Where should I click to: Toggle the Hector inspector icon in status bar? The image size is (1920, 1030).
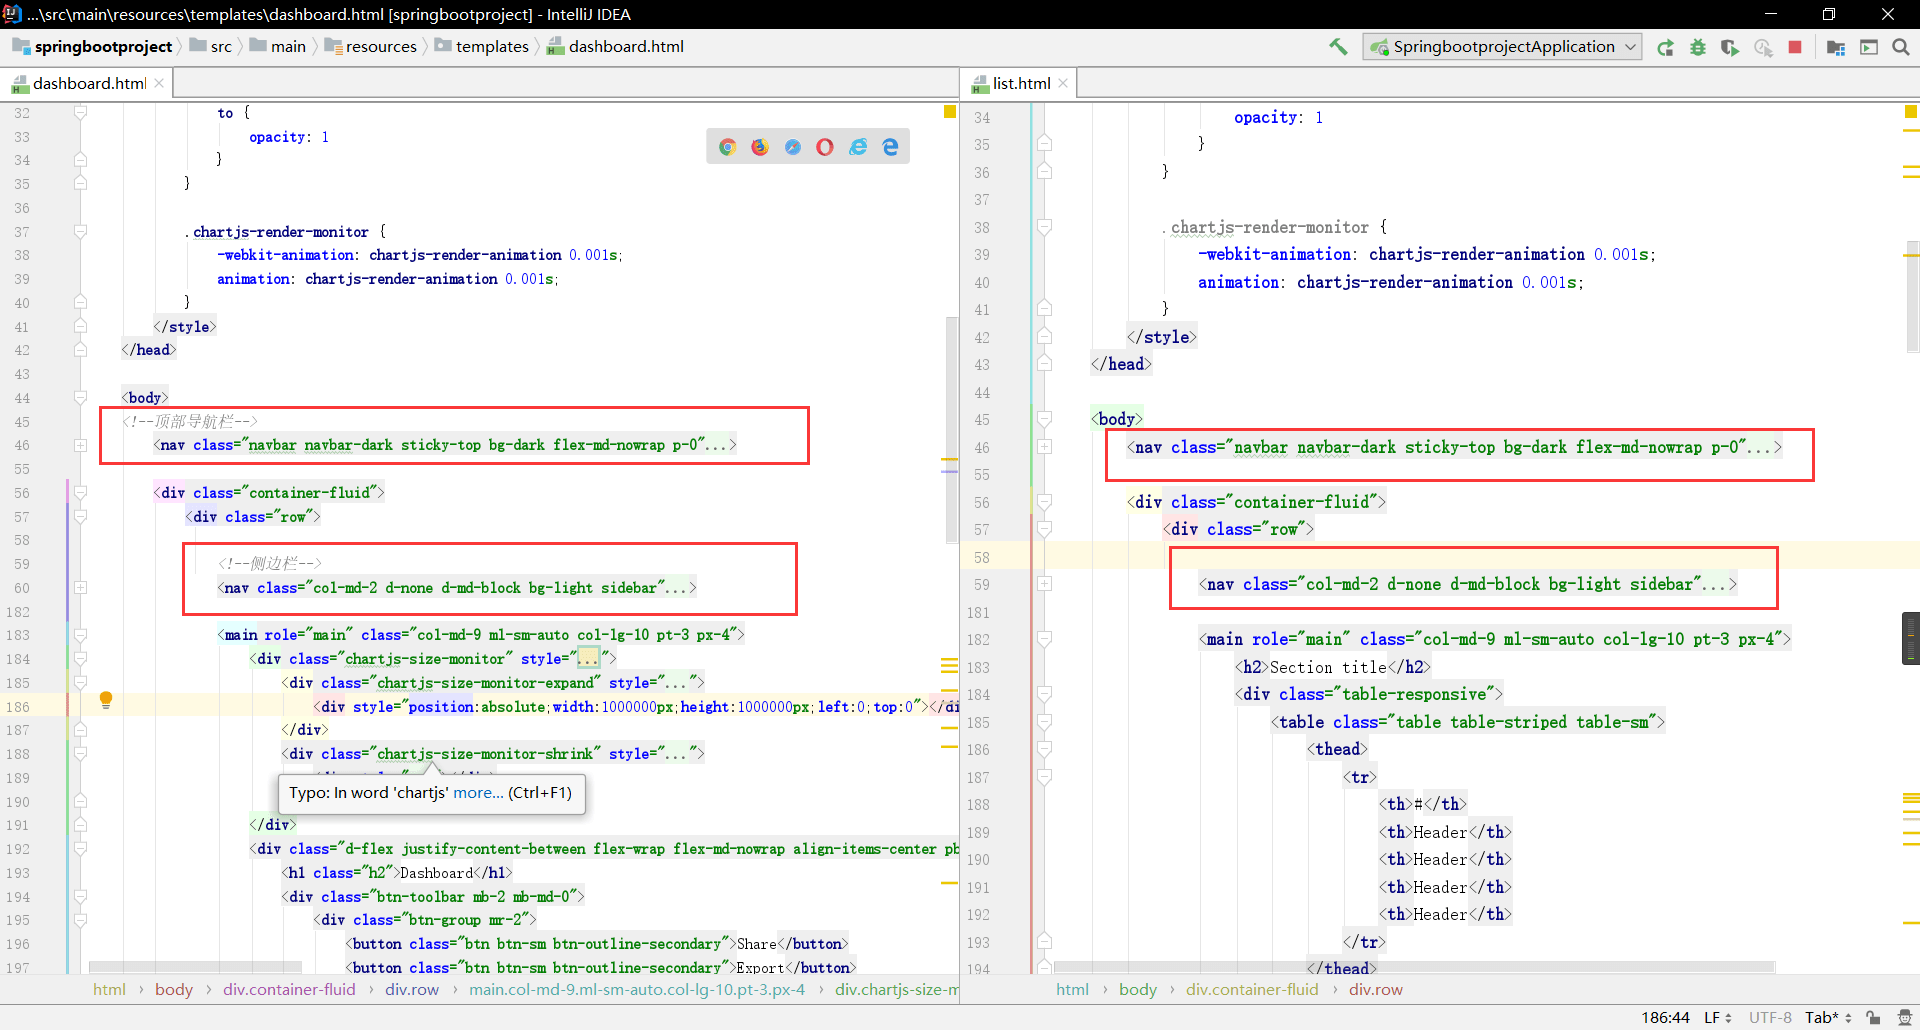[x=1904, y=1017]
